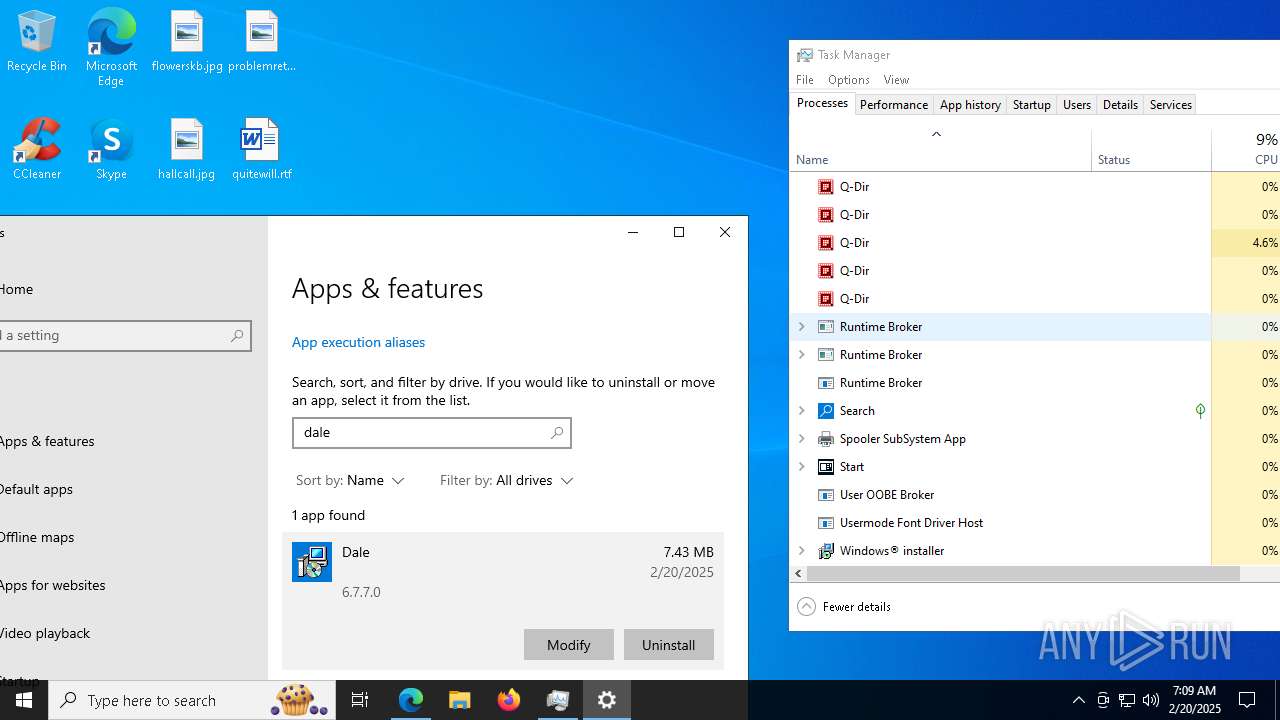Click the Search process icon in Task Manager
The width and height of the screenshot is (1280, 720).
coord(826,410)
